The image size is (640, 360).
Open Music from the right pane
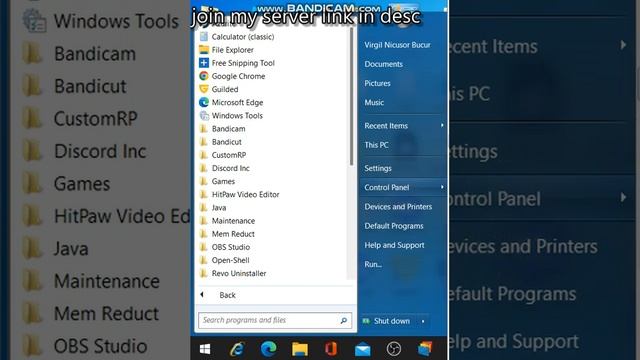374,102
